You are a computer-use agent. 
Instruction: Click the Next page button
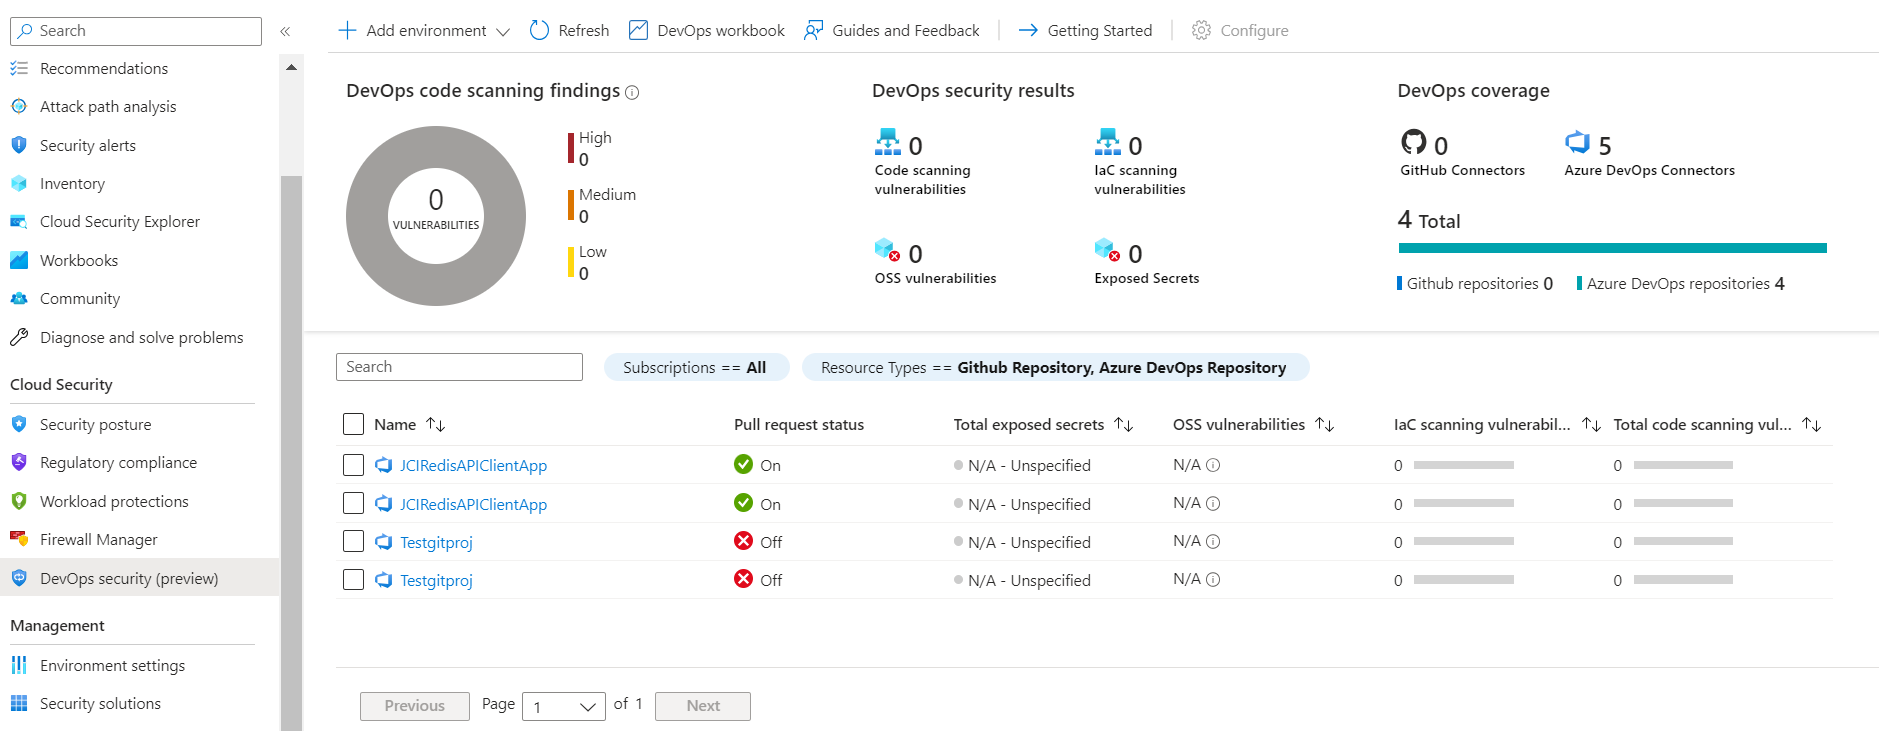point(703,706)
